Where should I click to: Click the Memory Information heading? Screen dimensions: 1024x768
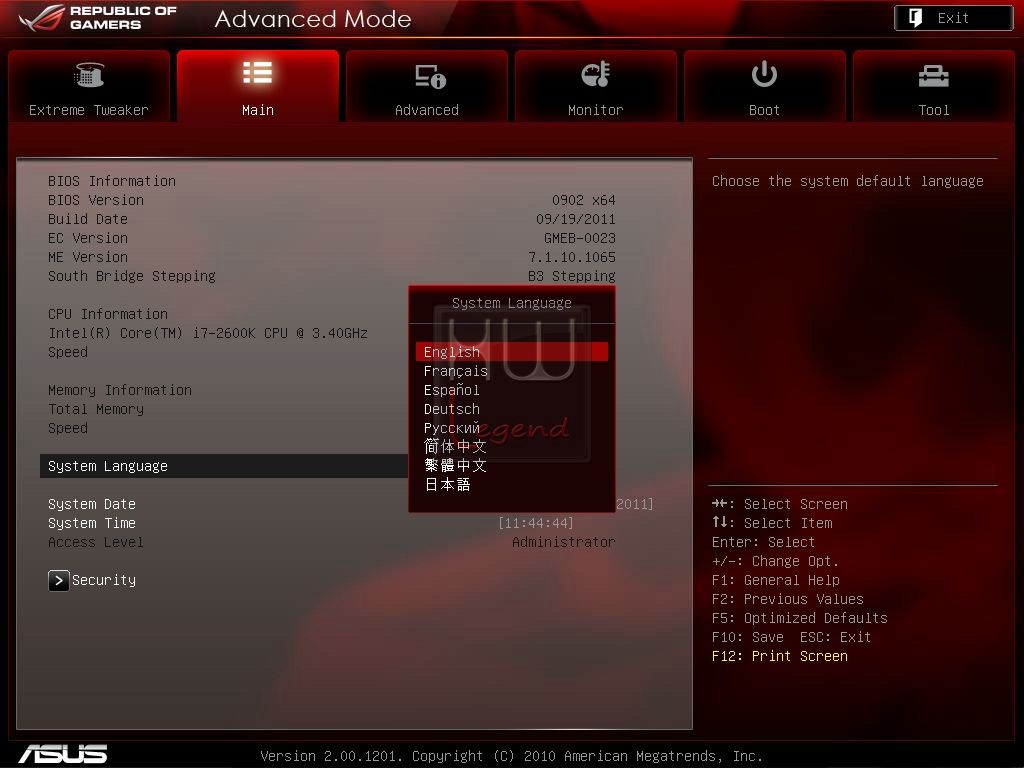pyautogui.click(x=120, y=390)
